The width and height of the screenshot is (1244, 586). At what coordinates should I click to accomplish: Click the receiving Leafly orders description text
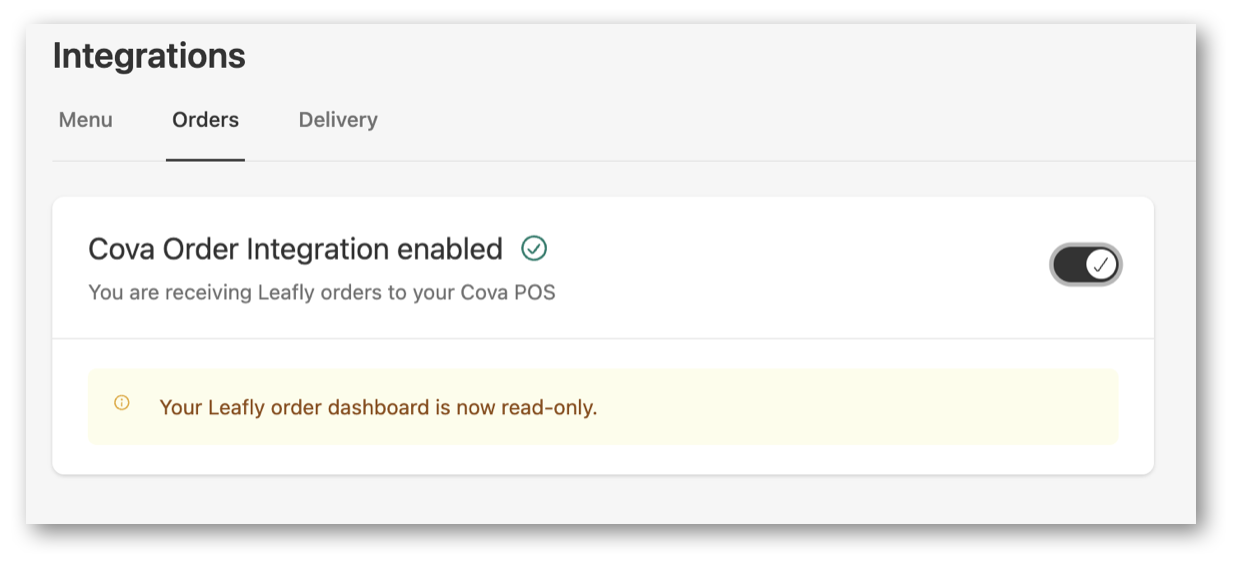[322, 293]
